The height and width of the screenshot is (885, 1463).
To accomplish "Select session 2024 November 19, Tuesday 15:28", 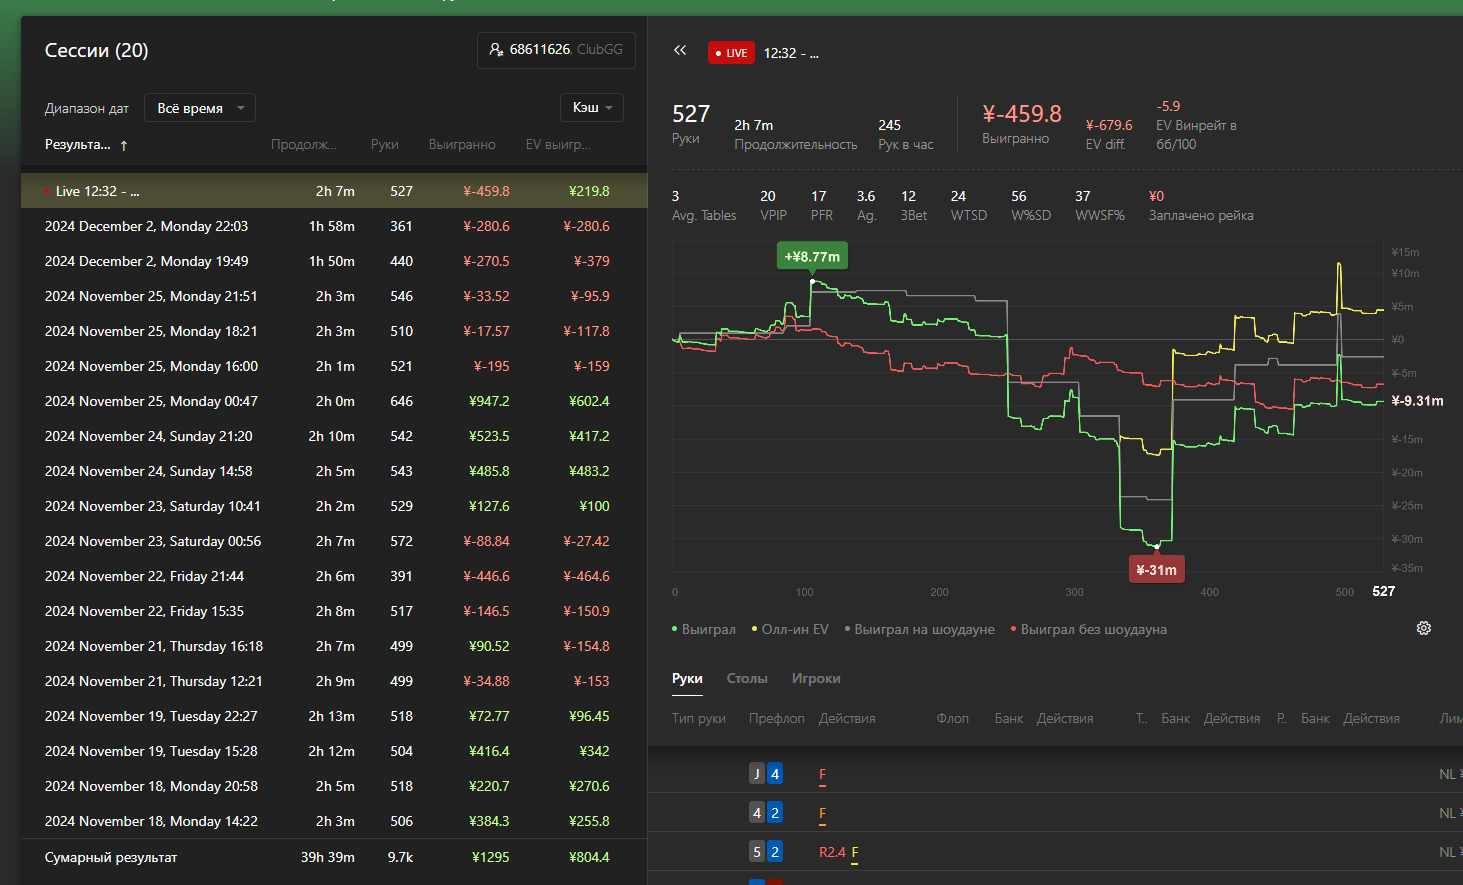I will (334, 751).
